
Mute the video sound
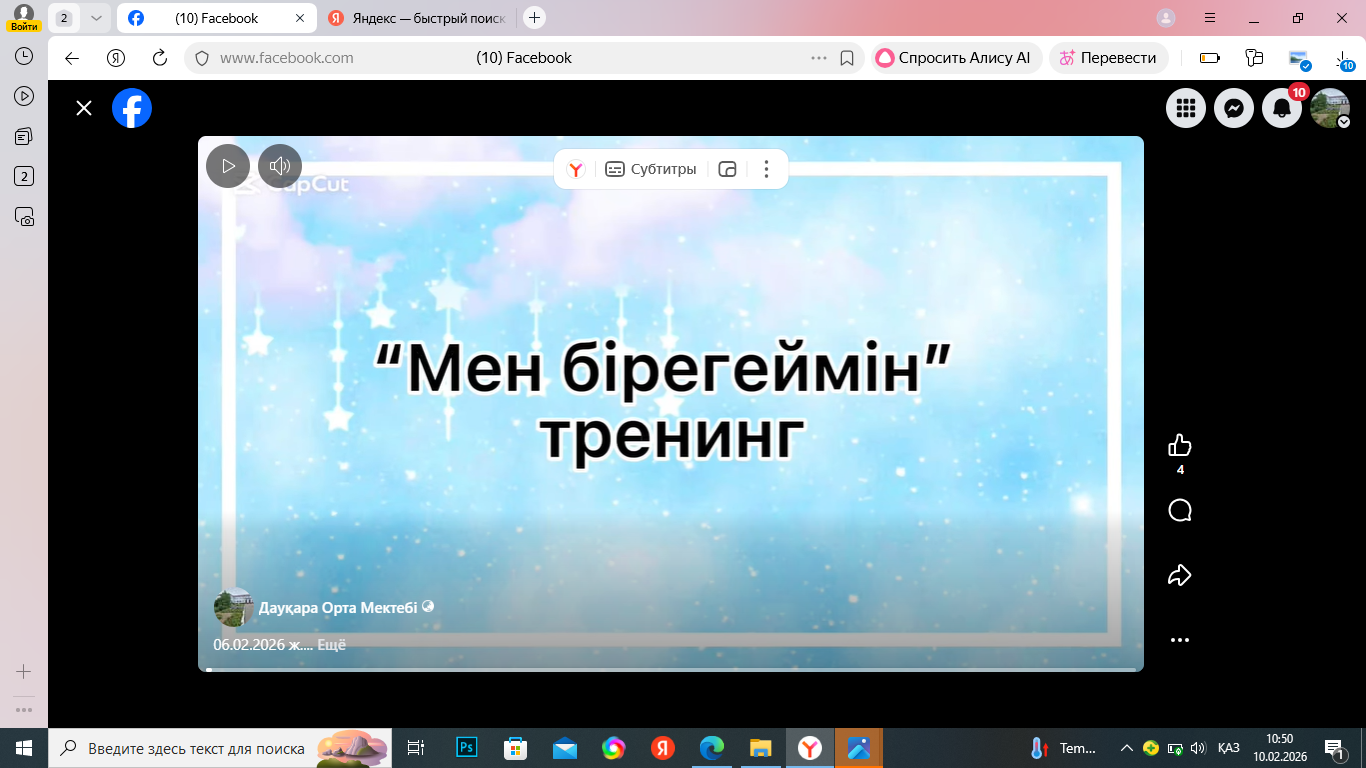tap(280, 166)
